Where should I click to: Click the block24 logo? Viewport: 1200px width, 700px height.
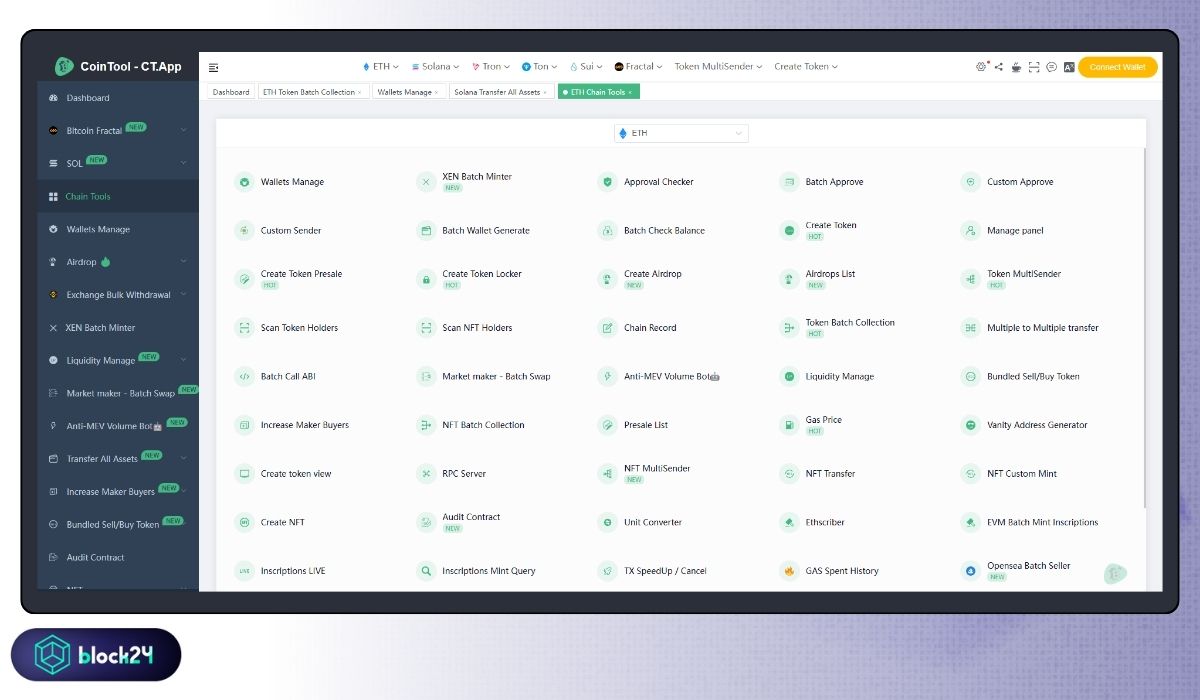click(96, 655)
